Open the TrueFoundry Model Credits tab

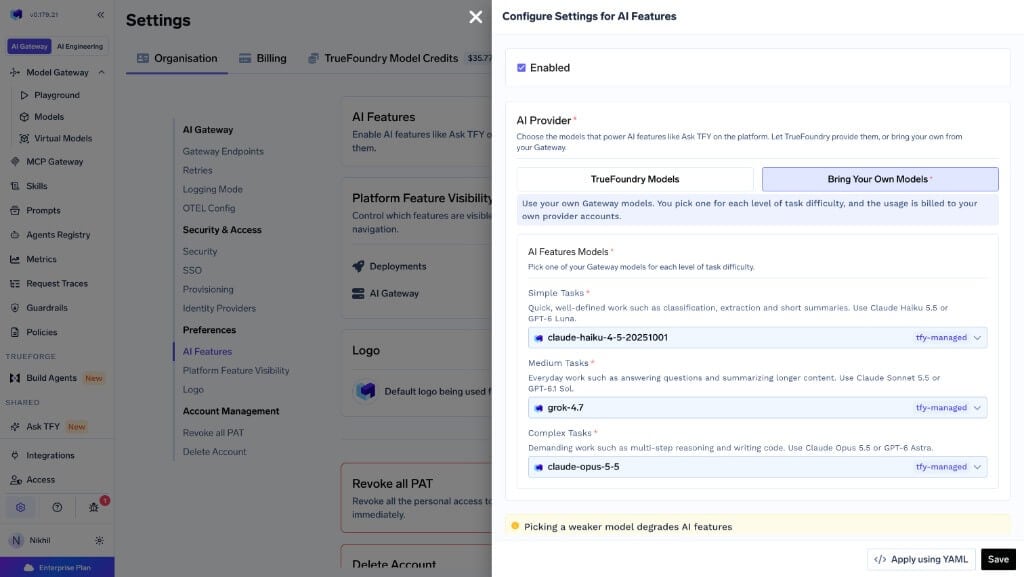point(383,58)
